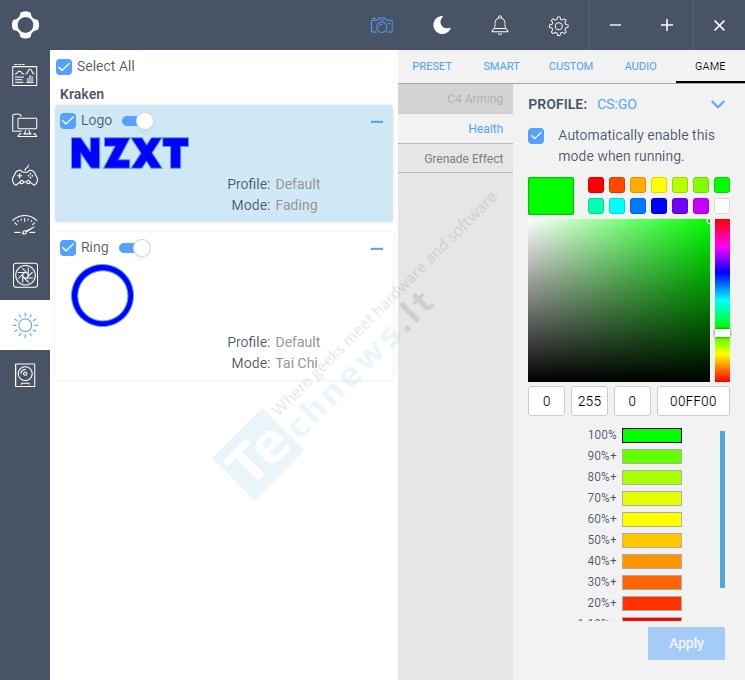This screenshot has height=680, width=745.
Task: Open the overclocking gauge sidebar icon
Action: tap(25, 225)
